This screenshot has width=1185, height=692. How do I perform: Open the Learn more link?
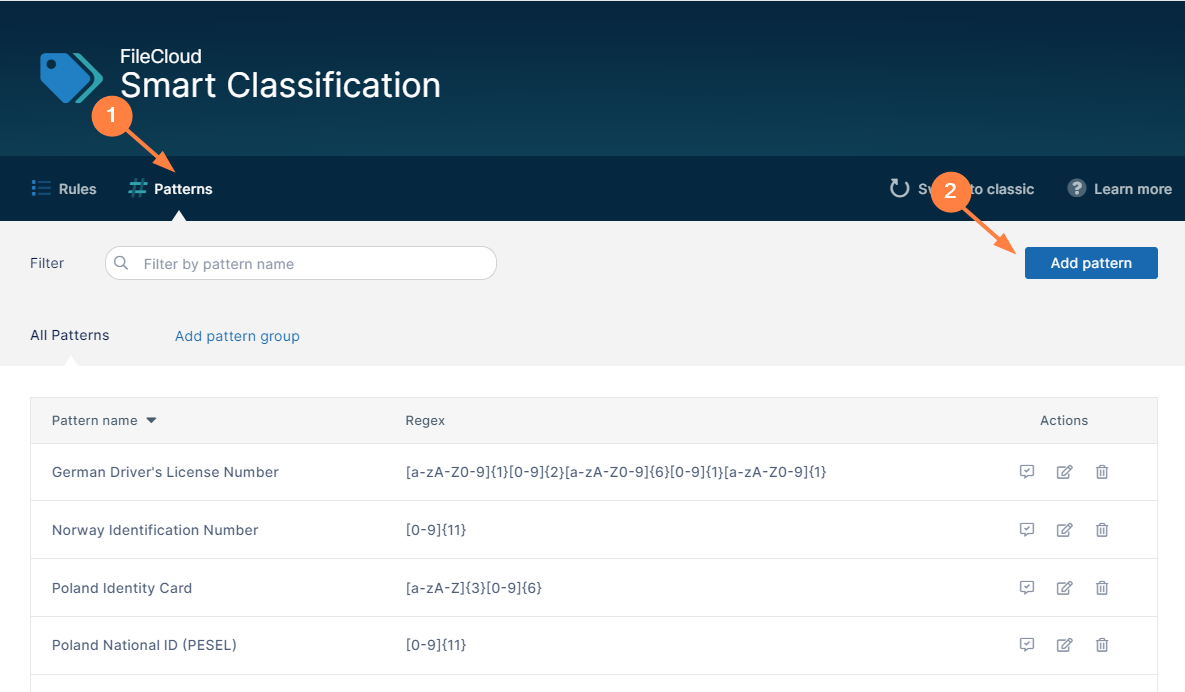(x=1119, y=189)
